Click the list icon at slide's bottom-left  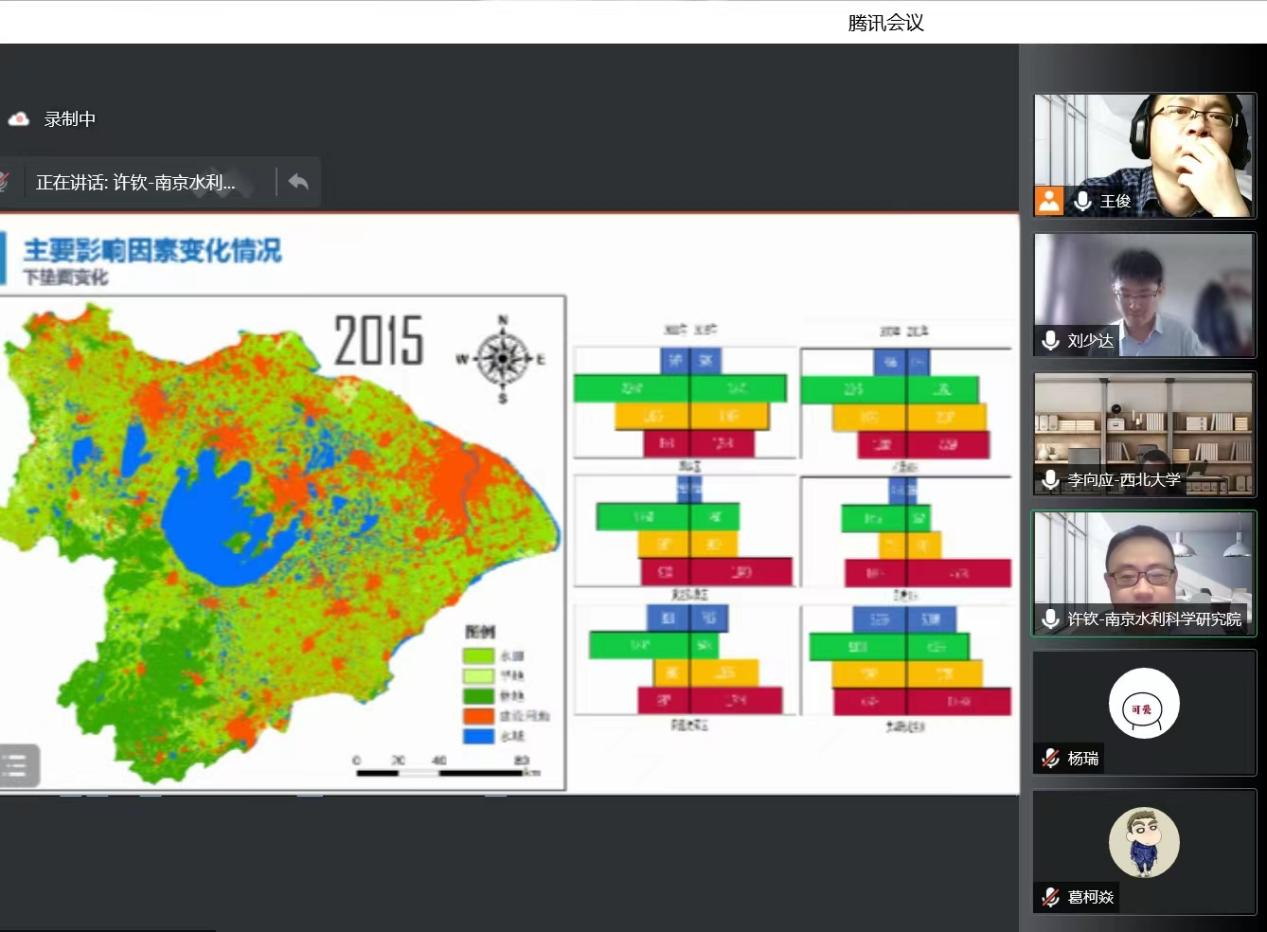(16, 766)
